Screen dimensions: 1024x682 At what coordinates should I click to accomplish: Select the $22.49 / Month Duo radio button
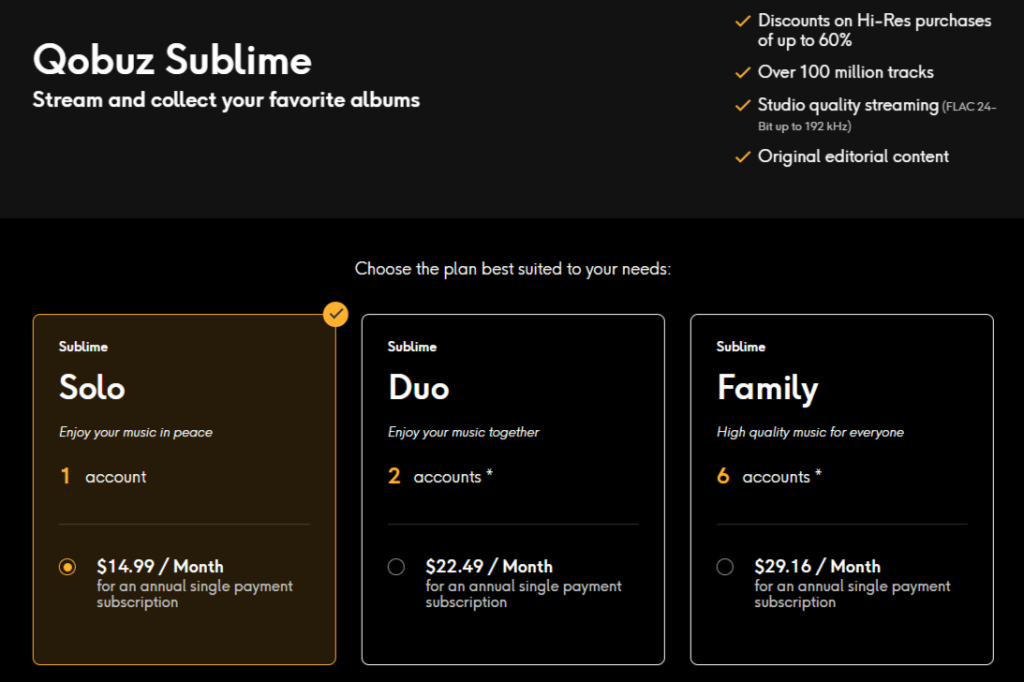[x=396, y=566]
